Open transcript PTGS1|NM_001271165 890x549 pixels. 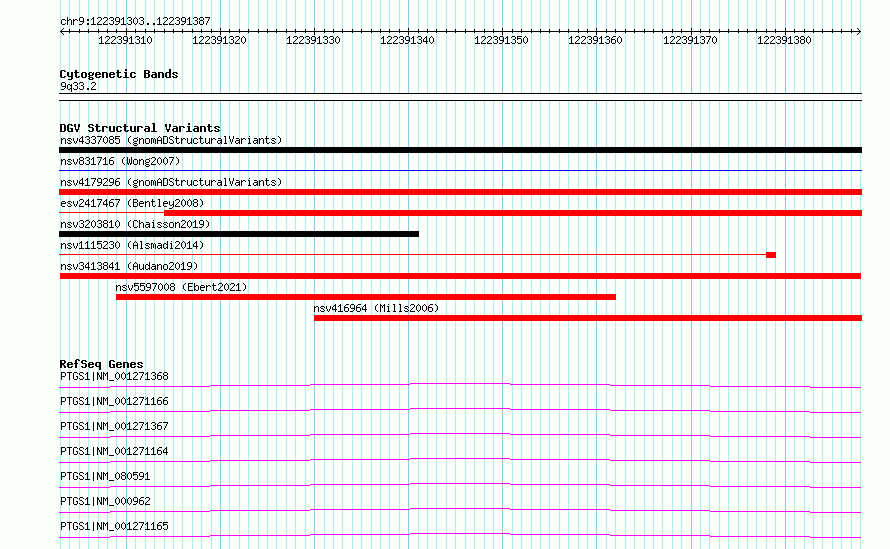(x=114, y=526)
